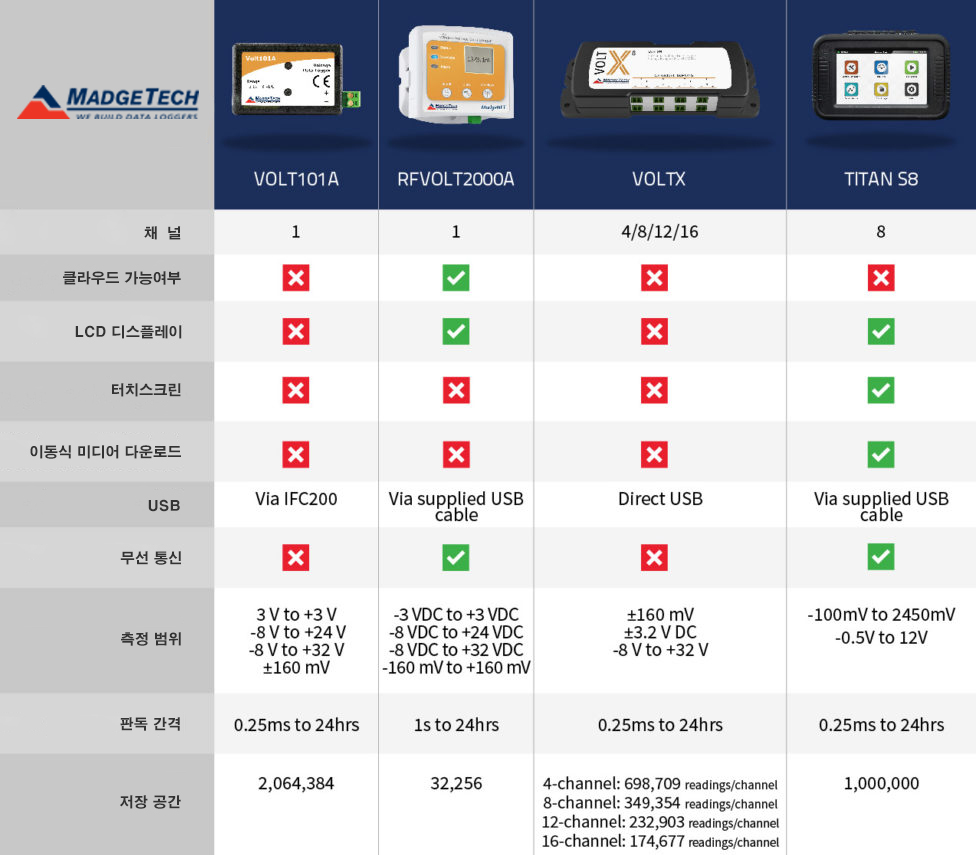The image size is (976, 855).
Task: Click RFVOLT2000A's green check for 무선 통신
Action: click(x=456, y=558)
